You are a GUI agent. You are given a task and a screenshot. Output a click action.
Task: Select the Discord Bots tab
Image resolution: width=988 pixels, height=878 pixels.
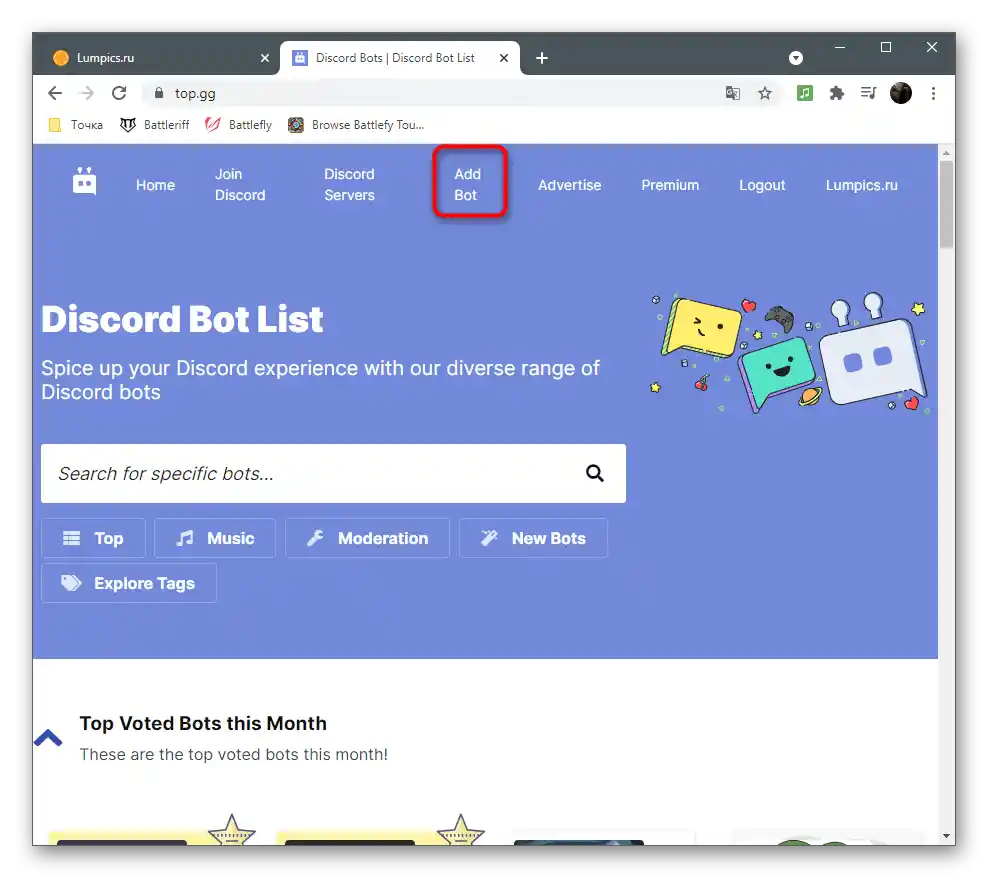[x=399, y=58]
